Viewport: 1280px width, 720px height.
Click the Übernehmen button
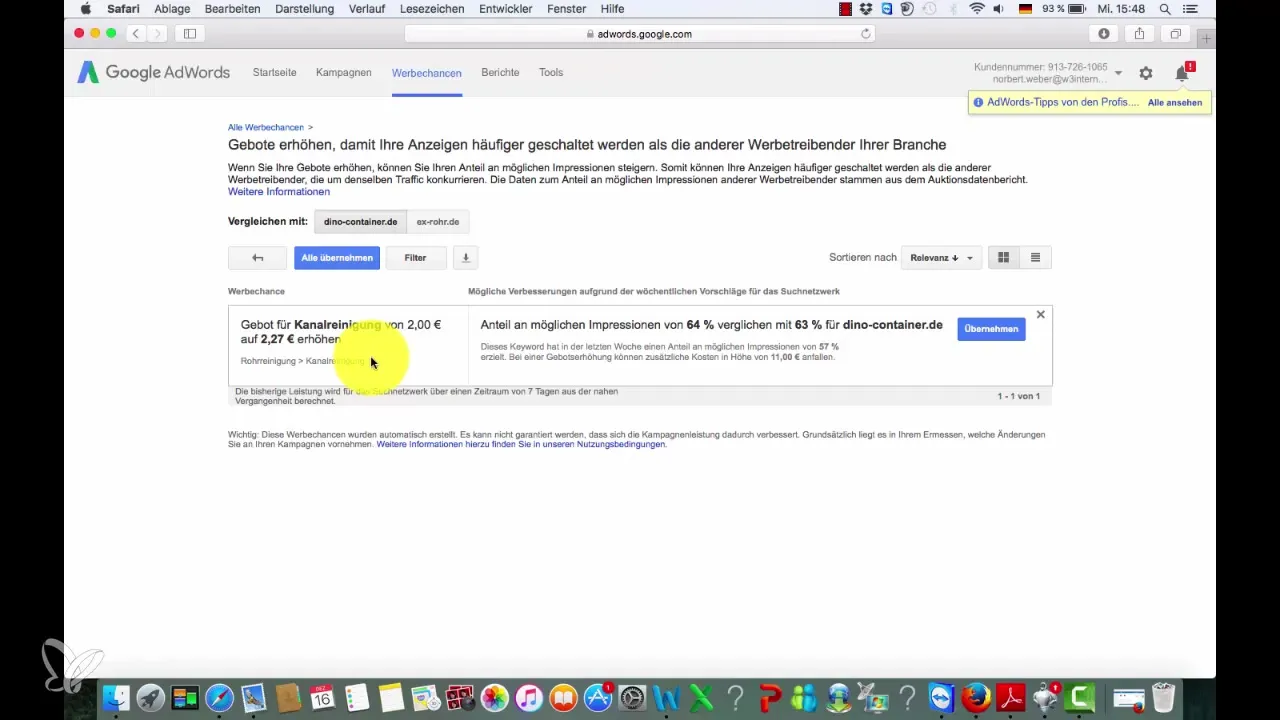(991, 329)
